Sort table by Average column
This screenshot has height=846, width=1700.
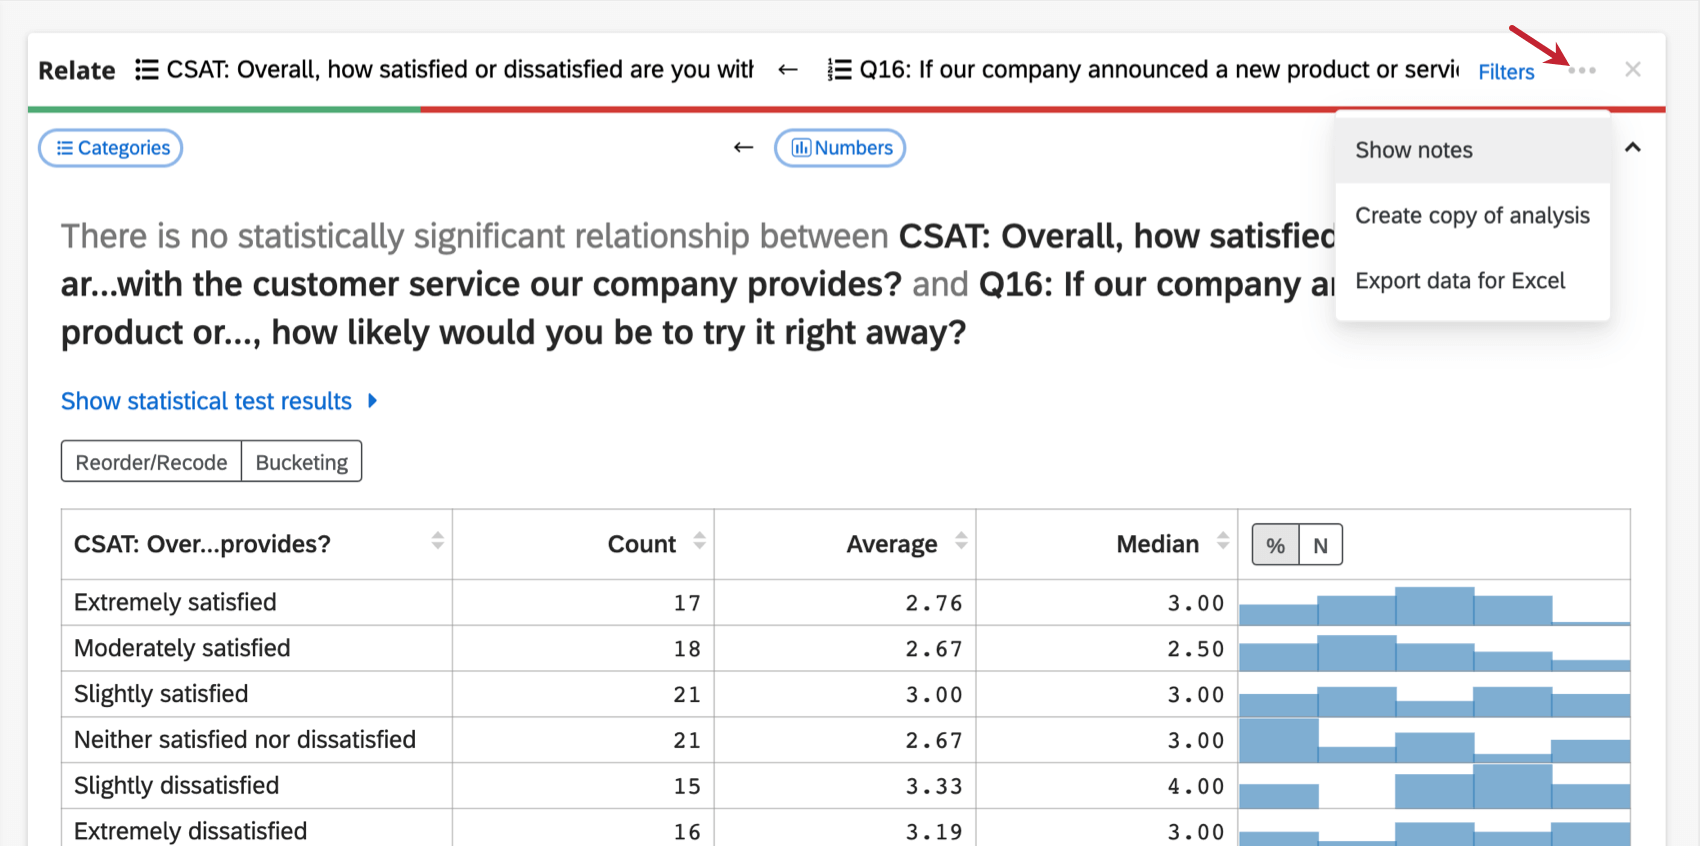pos(961,541)
